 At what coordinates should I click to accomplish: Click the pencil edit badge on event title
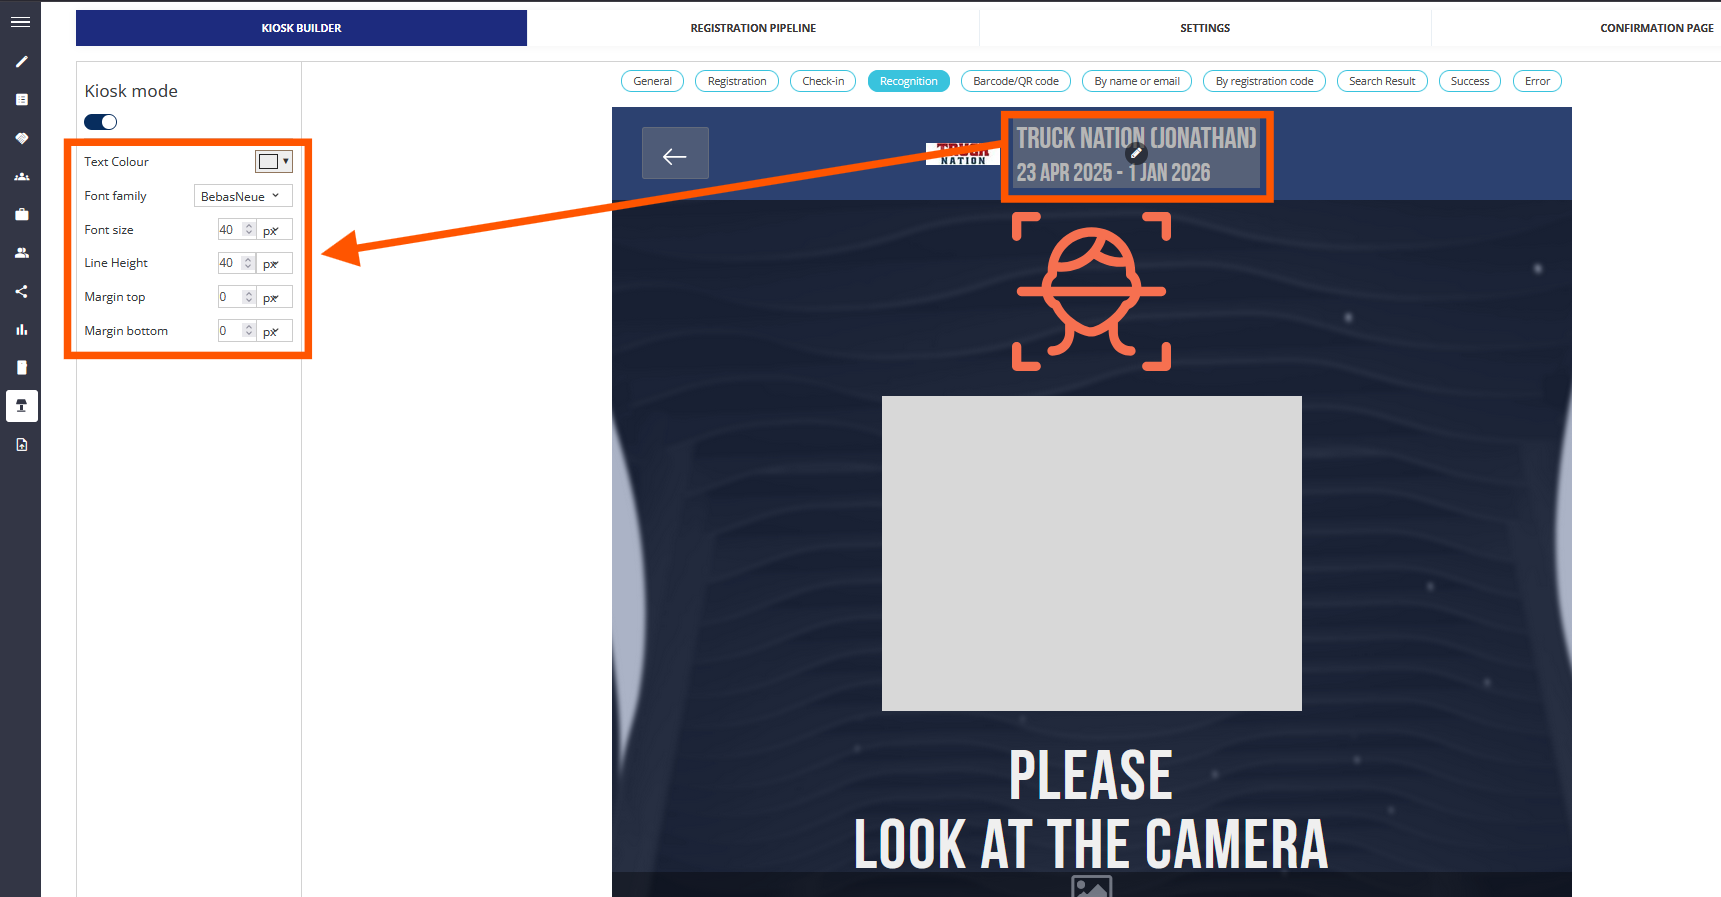pyautogui.click(x=1135, y=153)
